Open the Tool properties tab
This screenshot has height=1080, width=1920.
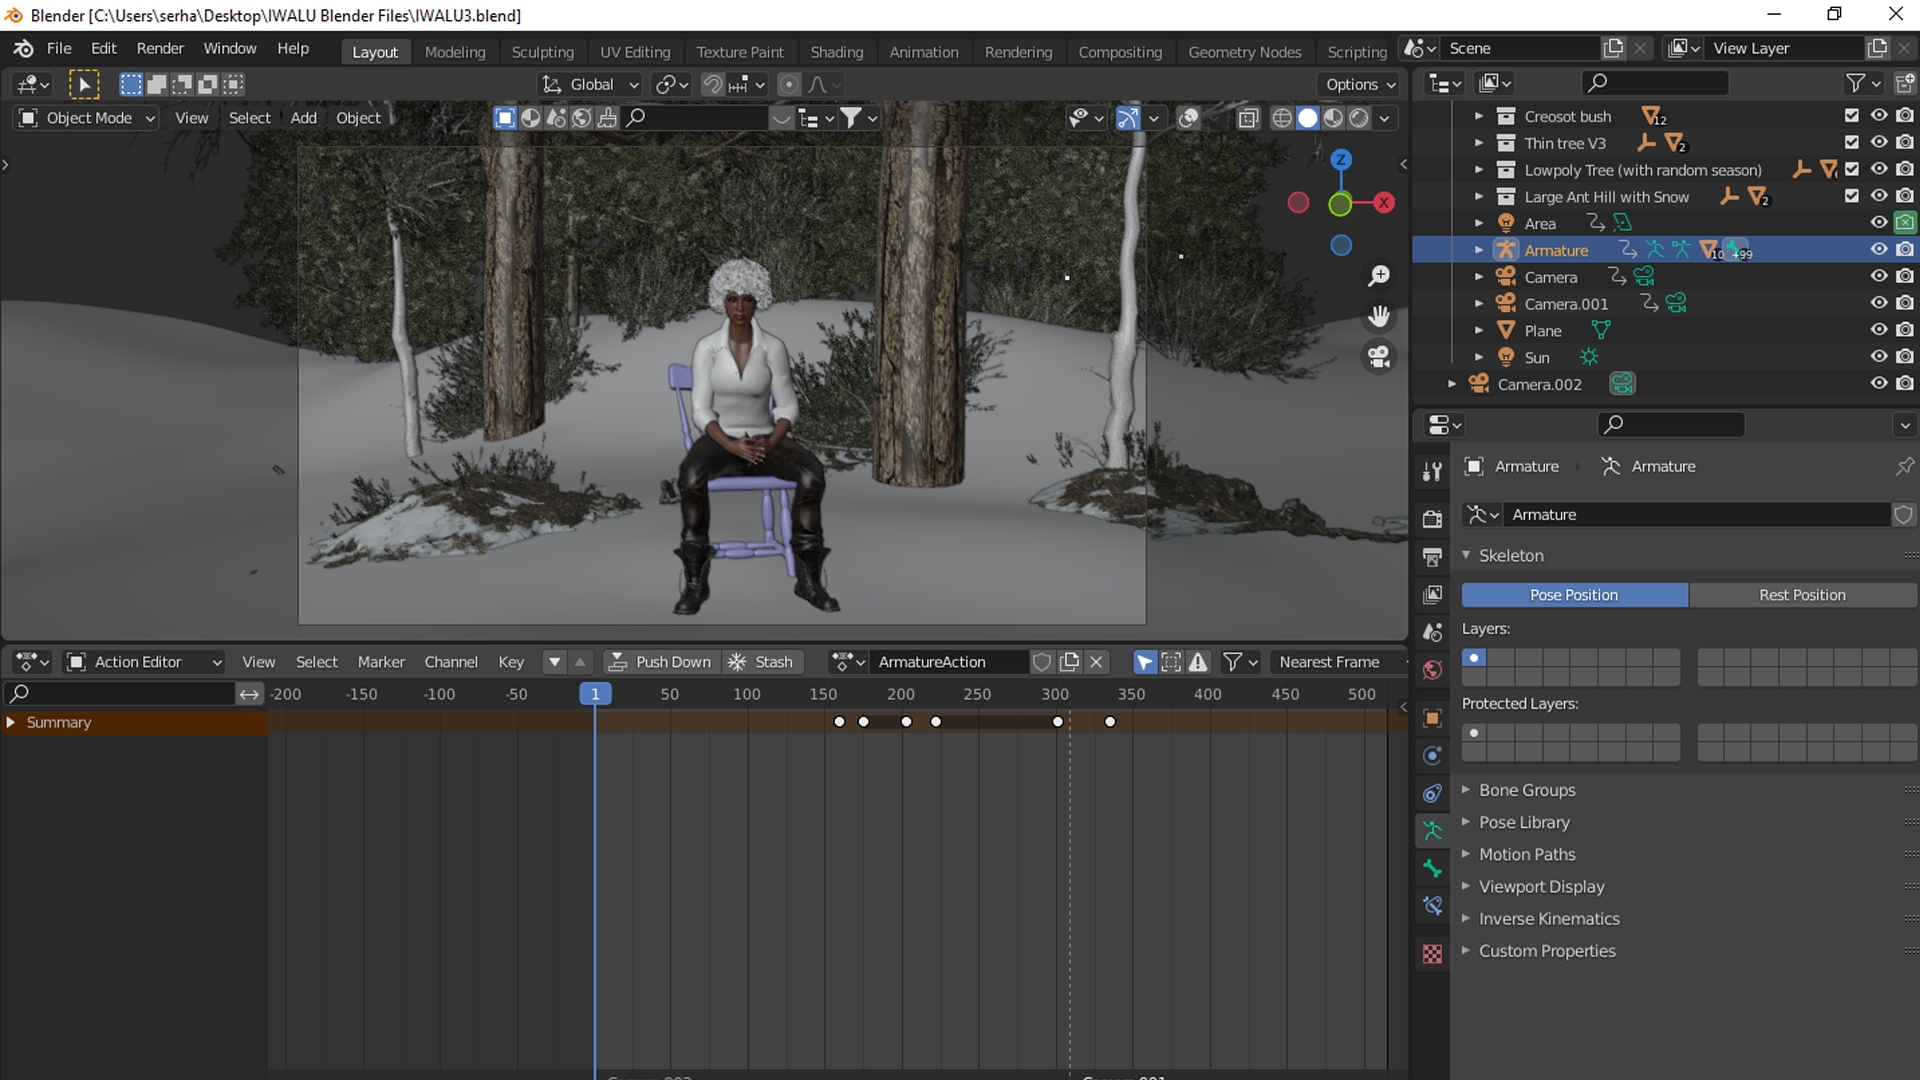click(x=1432, y=471)
